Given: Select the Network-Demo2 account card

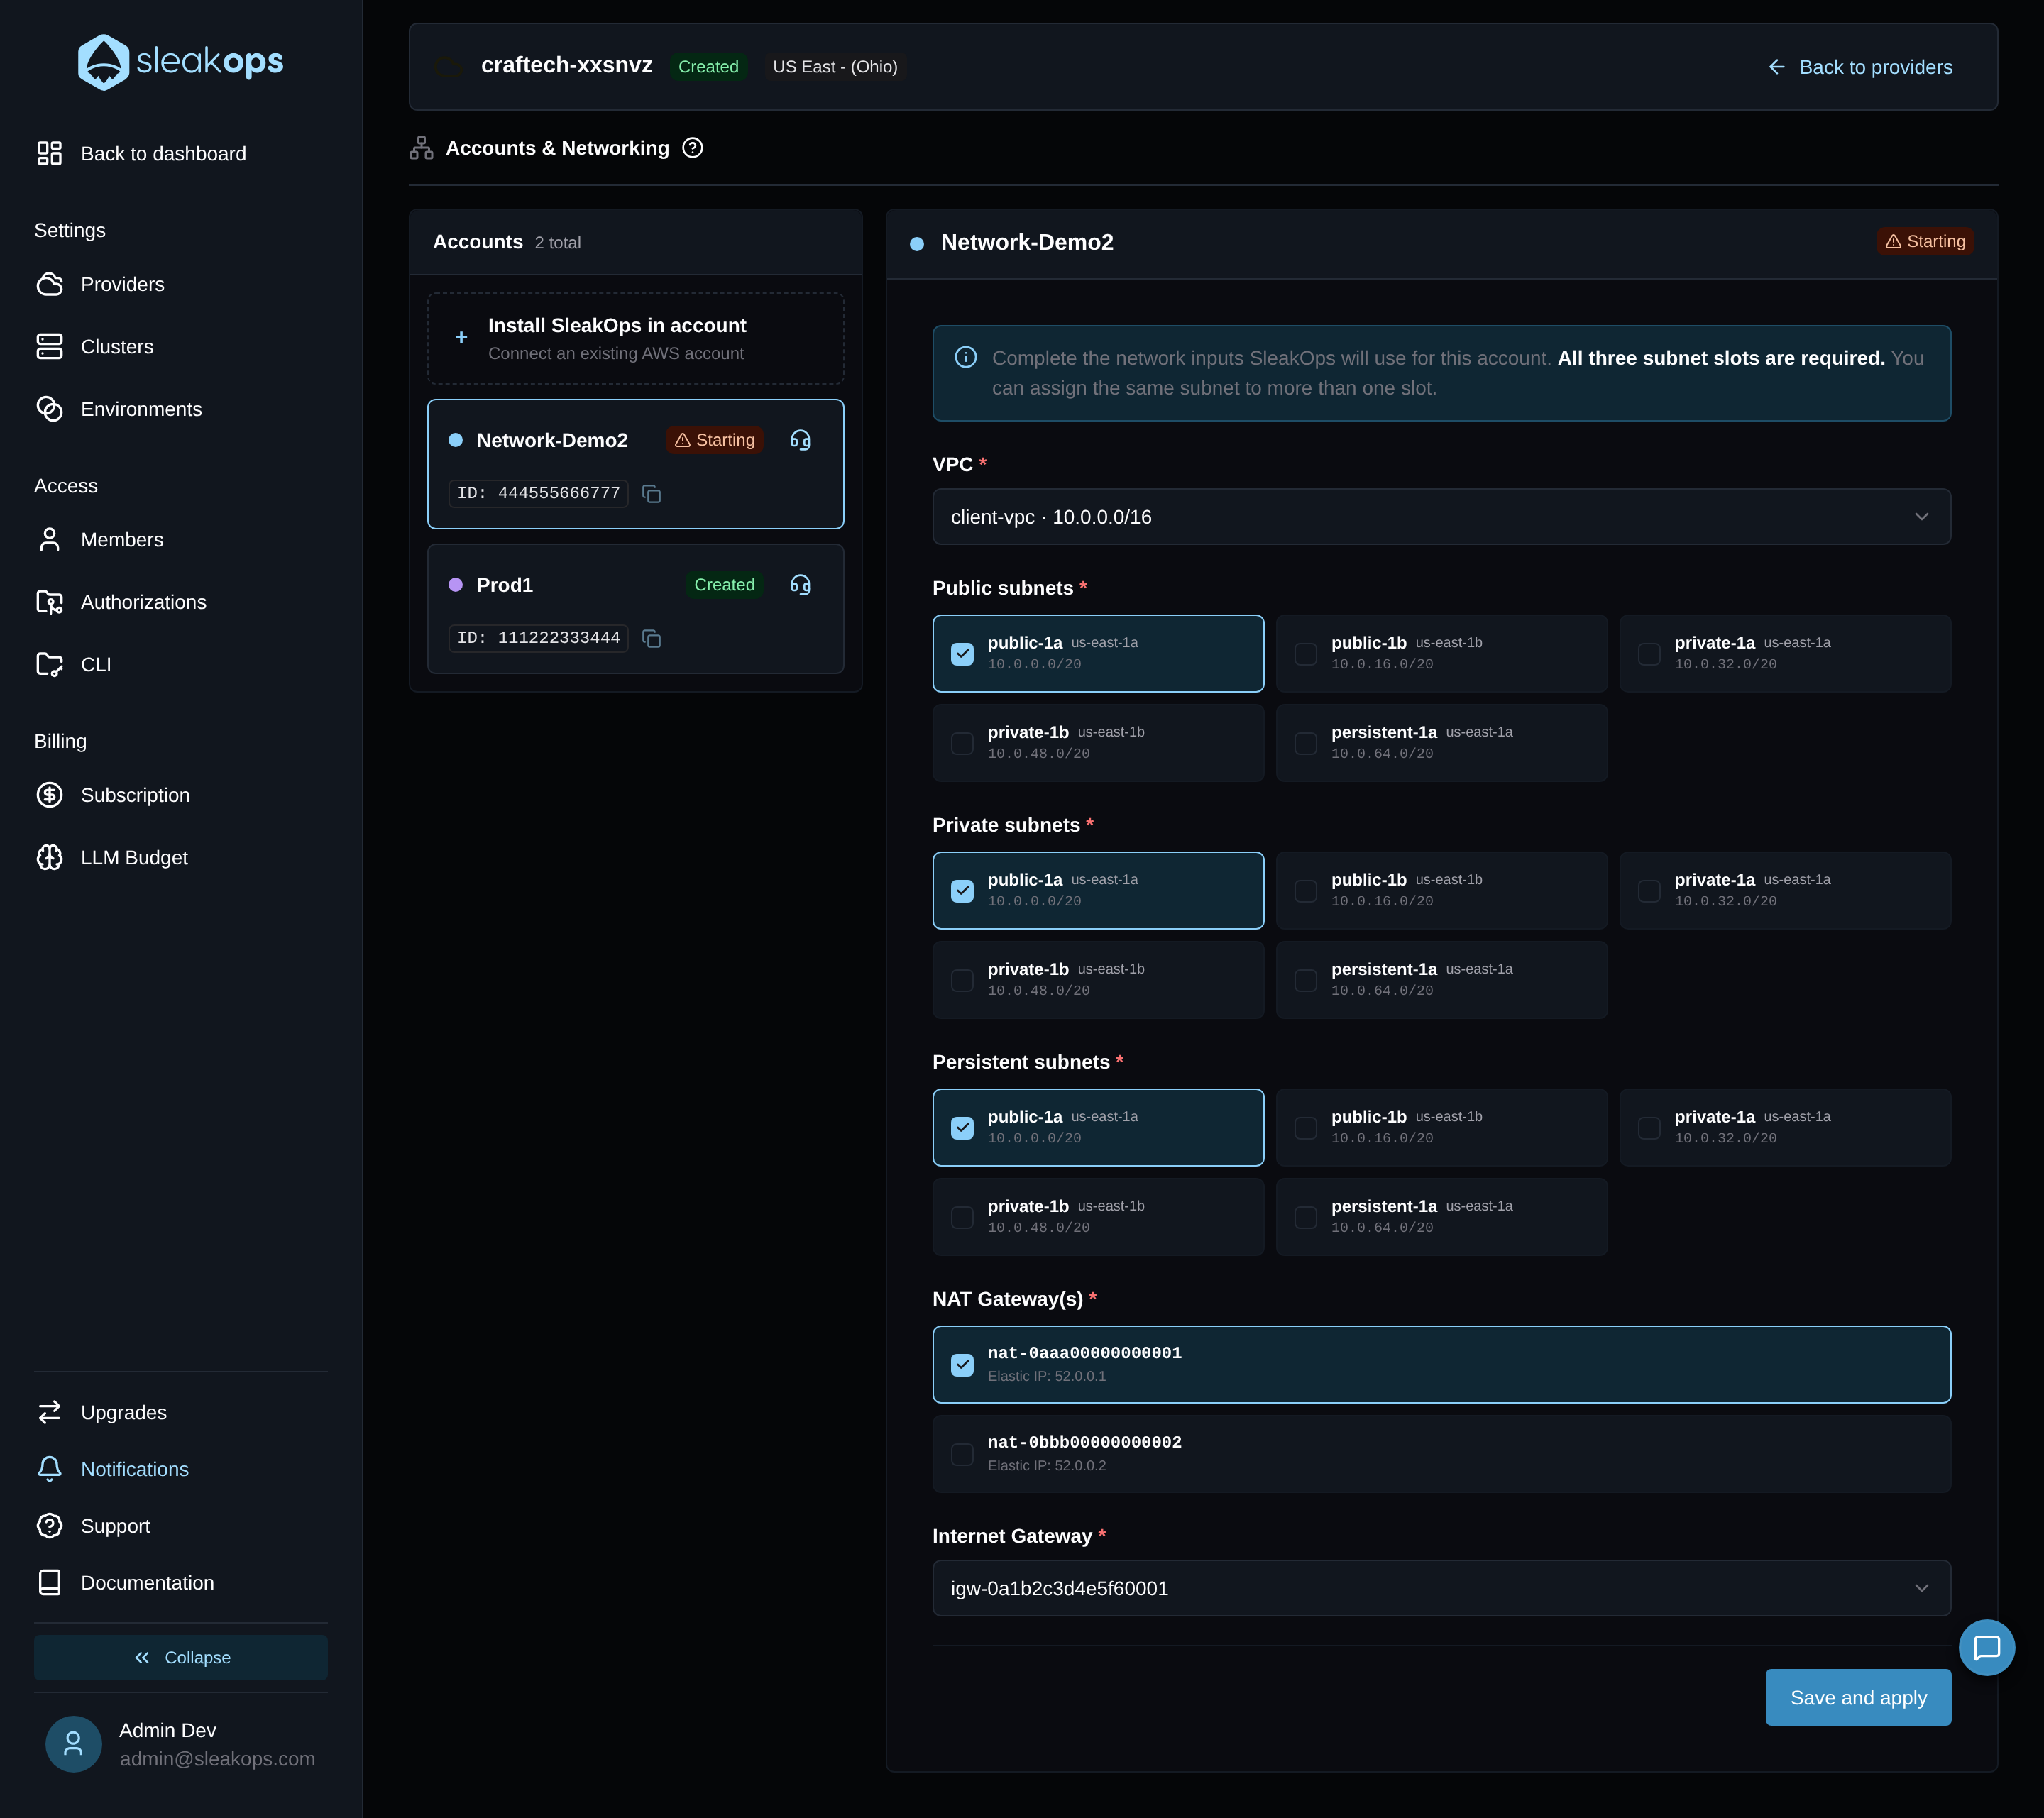Looking at the screenshot, I should tap(636, 464).
